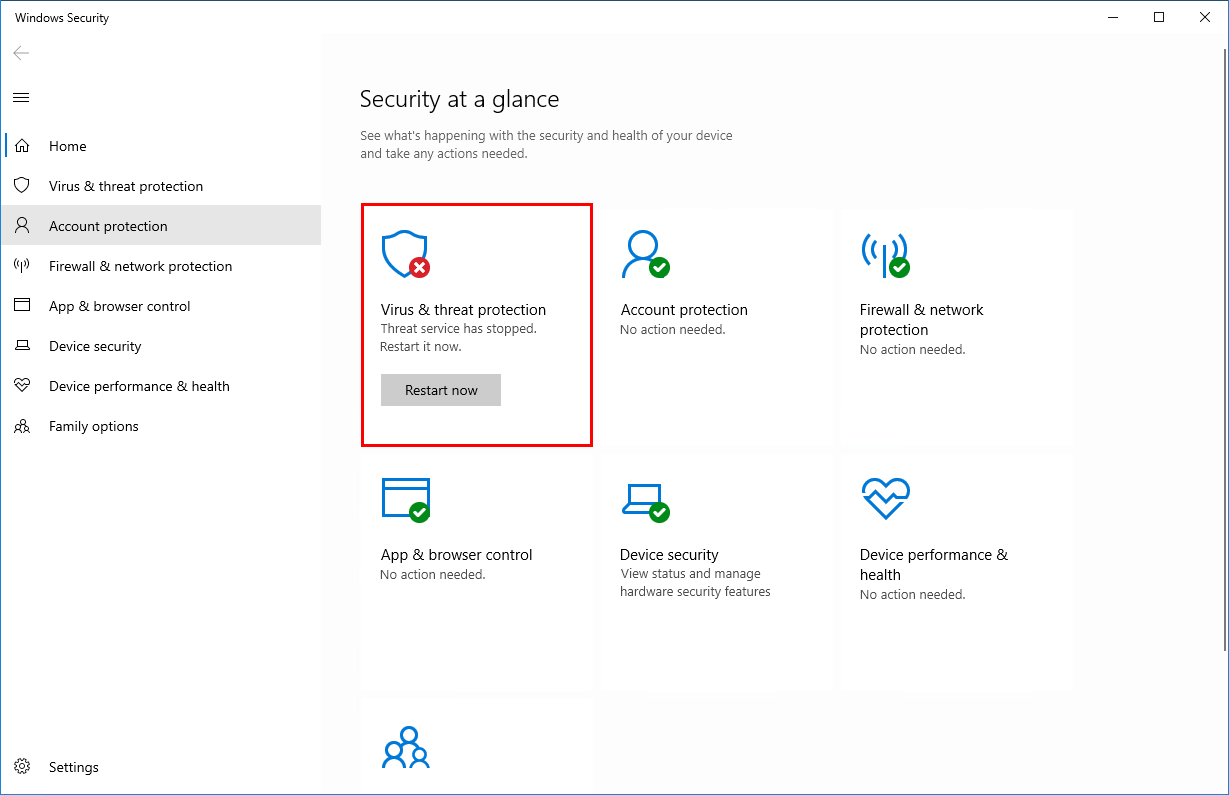Viewport: 1229px width, 795px height.
Task: Open Account protection showing No action needed
Action: pos(684,310)
